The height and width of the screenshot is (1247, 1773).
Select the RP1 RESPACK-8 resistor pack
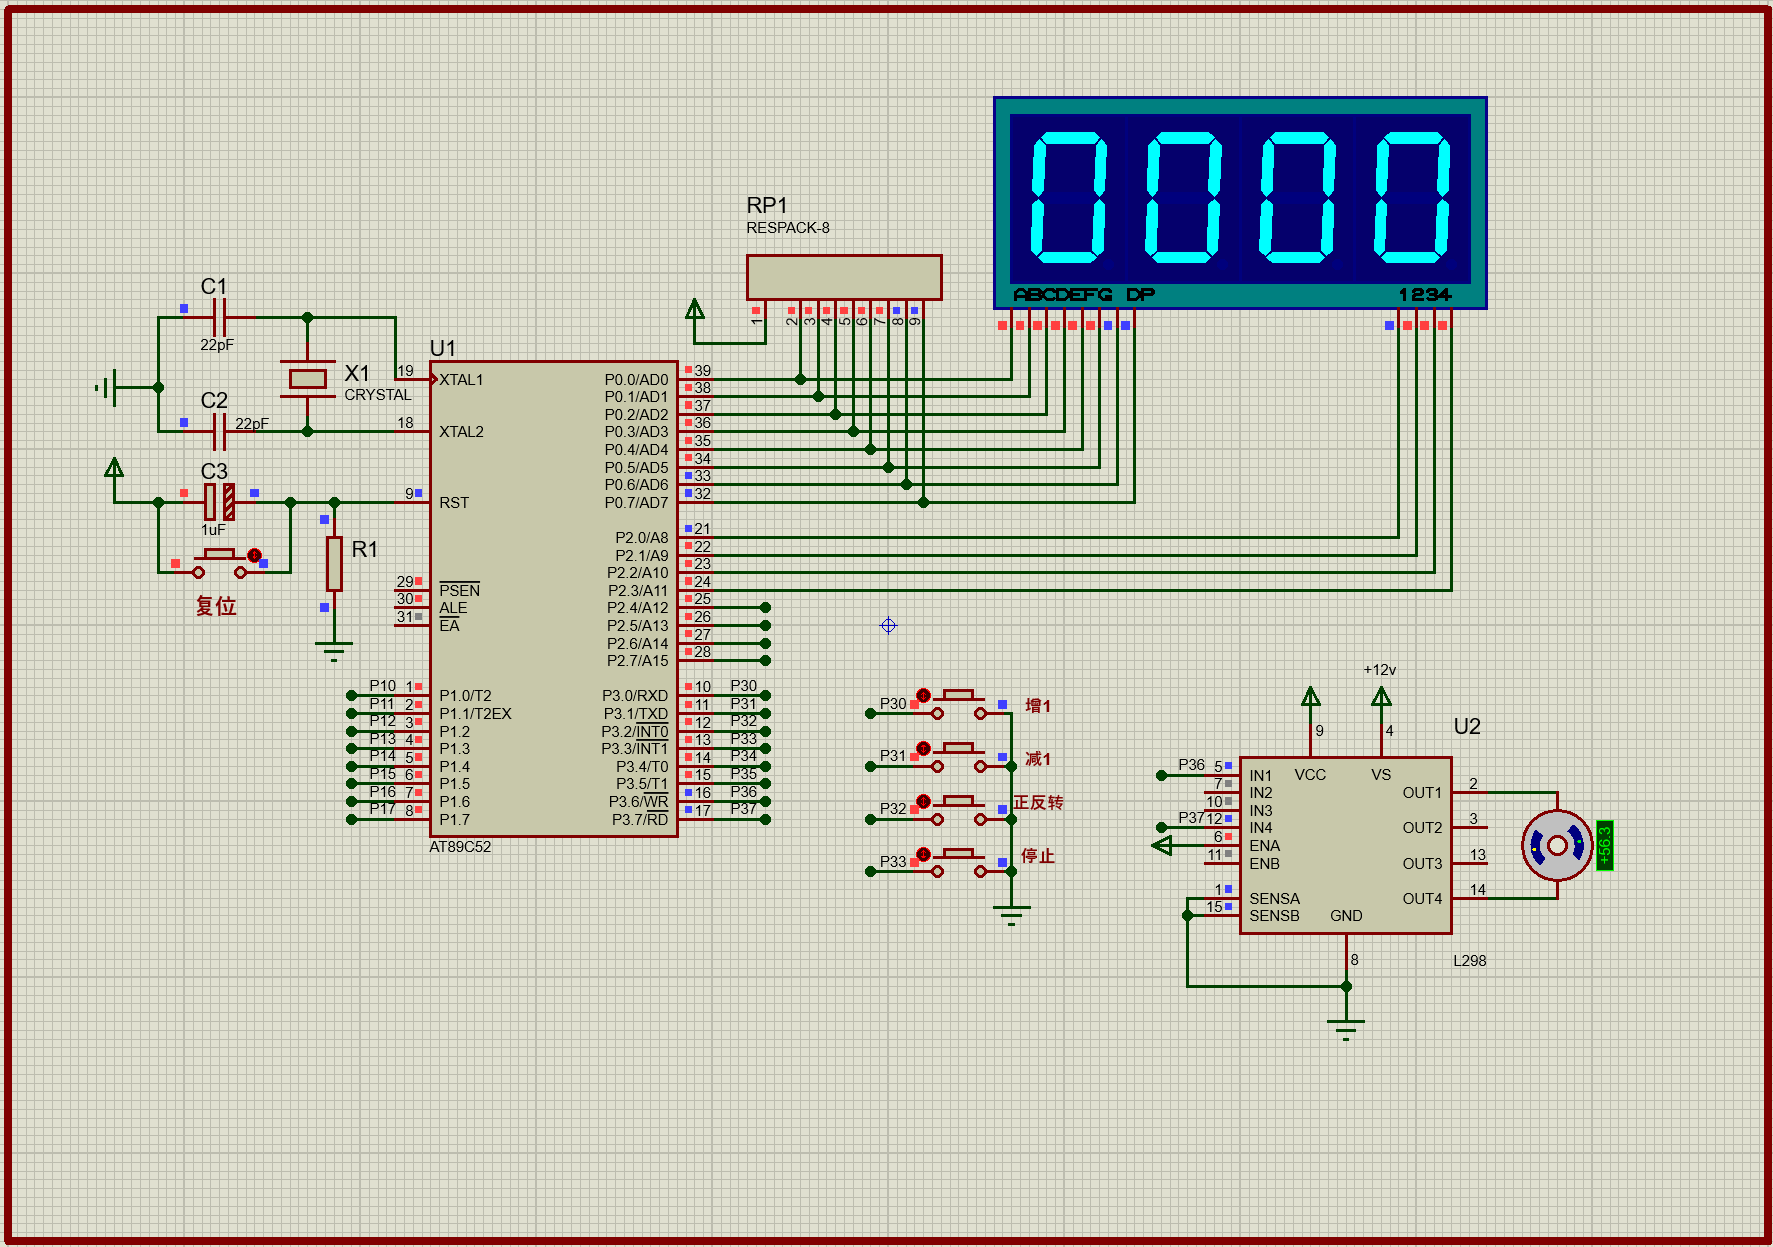point(844,277)
